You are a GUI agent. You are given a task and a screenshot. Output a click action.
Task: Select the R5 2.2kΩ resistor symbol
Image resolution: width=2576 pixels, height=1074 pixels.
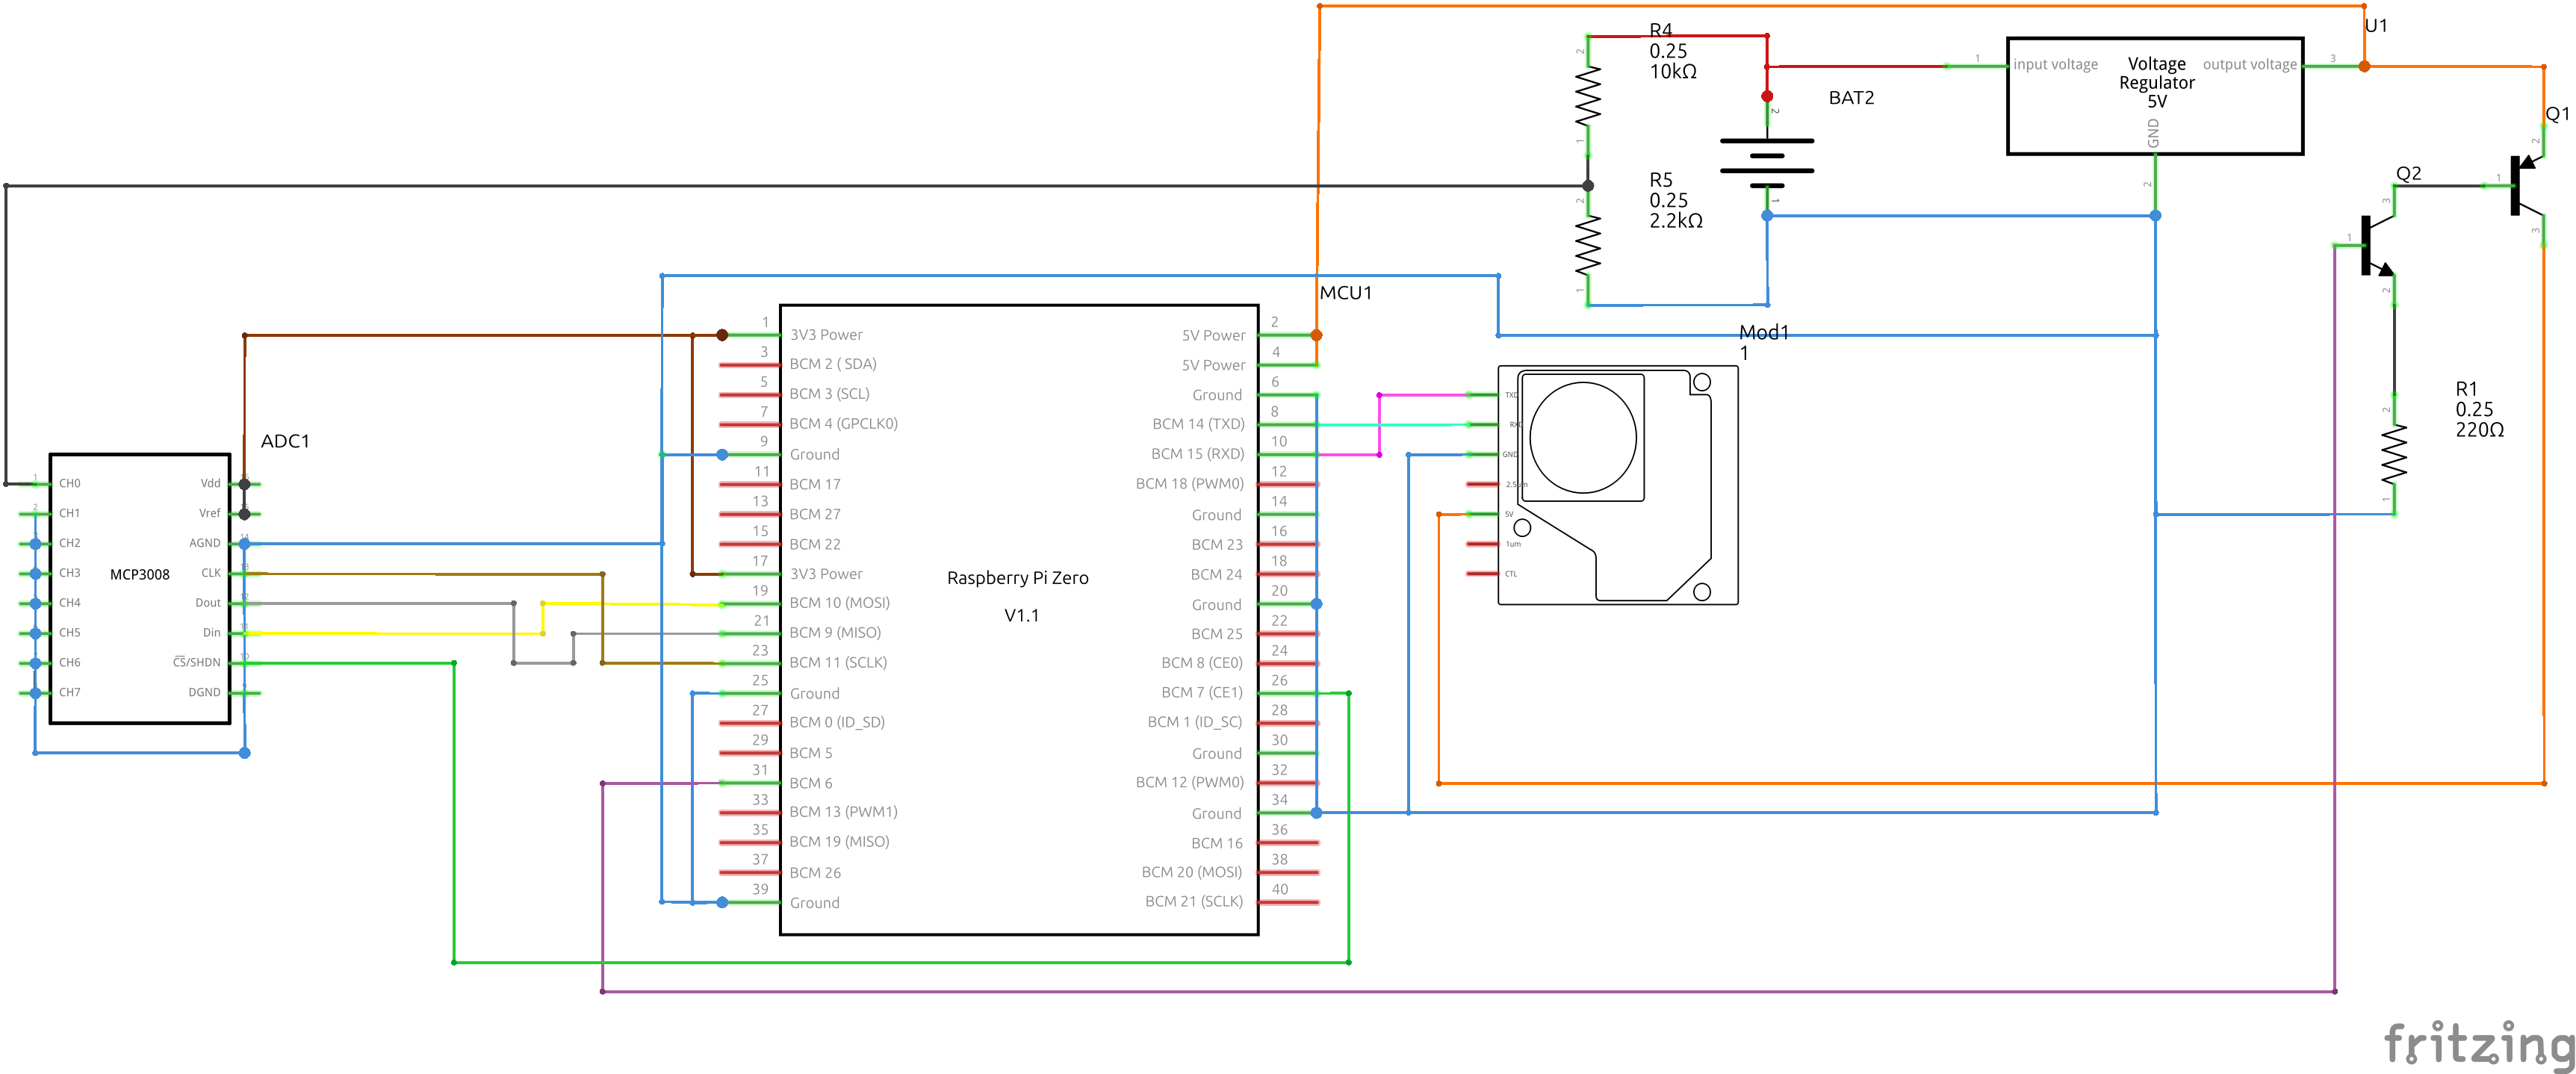(x=1588, y=246)
